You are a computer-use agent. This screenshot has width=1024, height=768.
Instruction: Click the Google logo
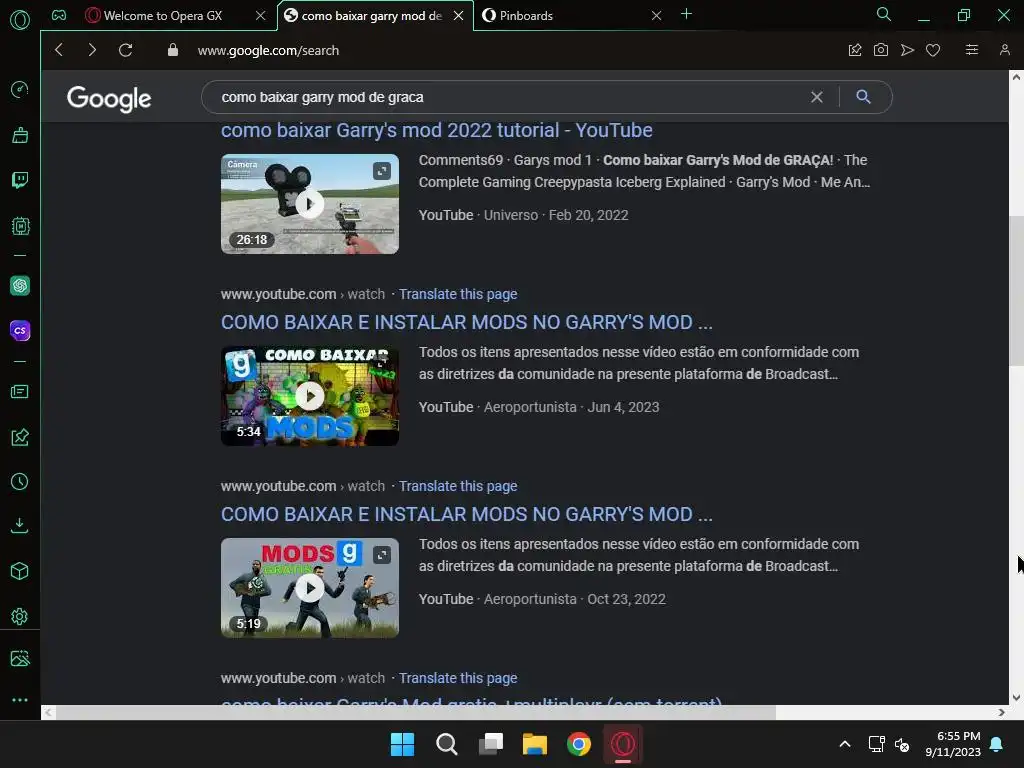pos(109,99)
